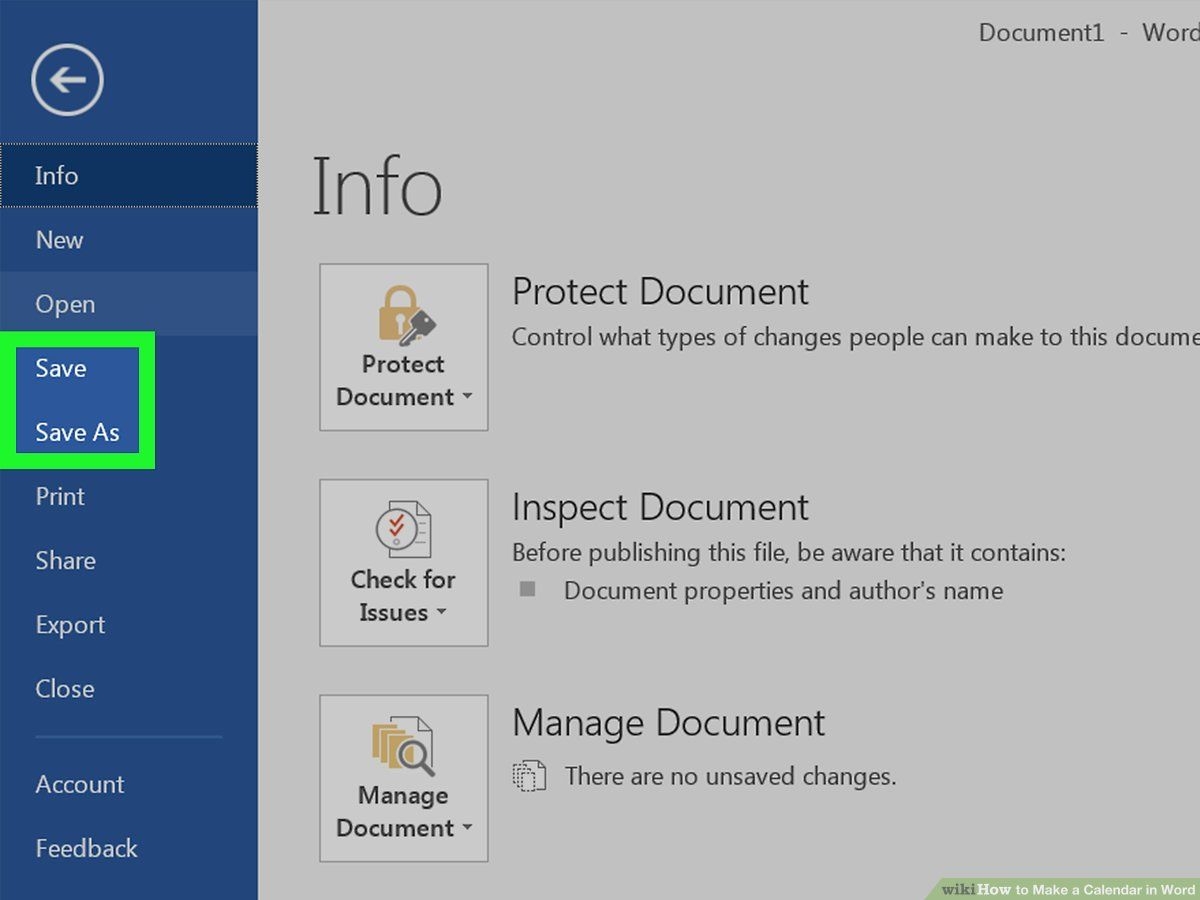1200x900 pixels.
Task: Go to Share in the sidebar
Action: tap(129, 560)
